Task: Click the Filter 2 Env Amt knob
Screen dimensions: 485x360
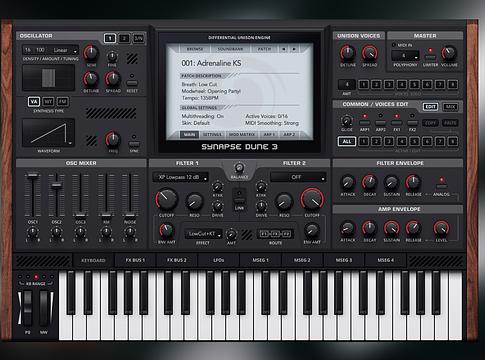Action: coord(312,231)
